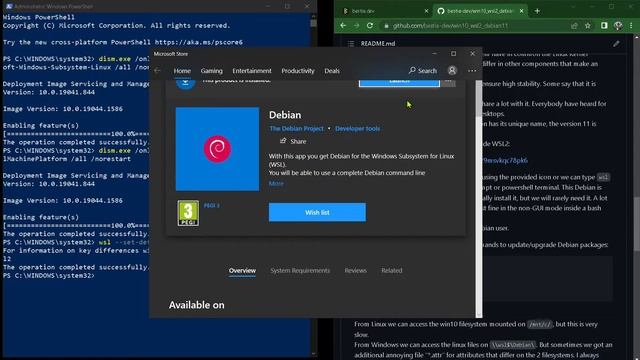Open the PEGI 3 rating link

pyautogui.click(x=211, y=206)
